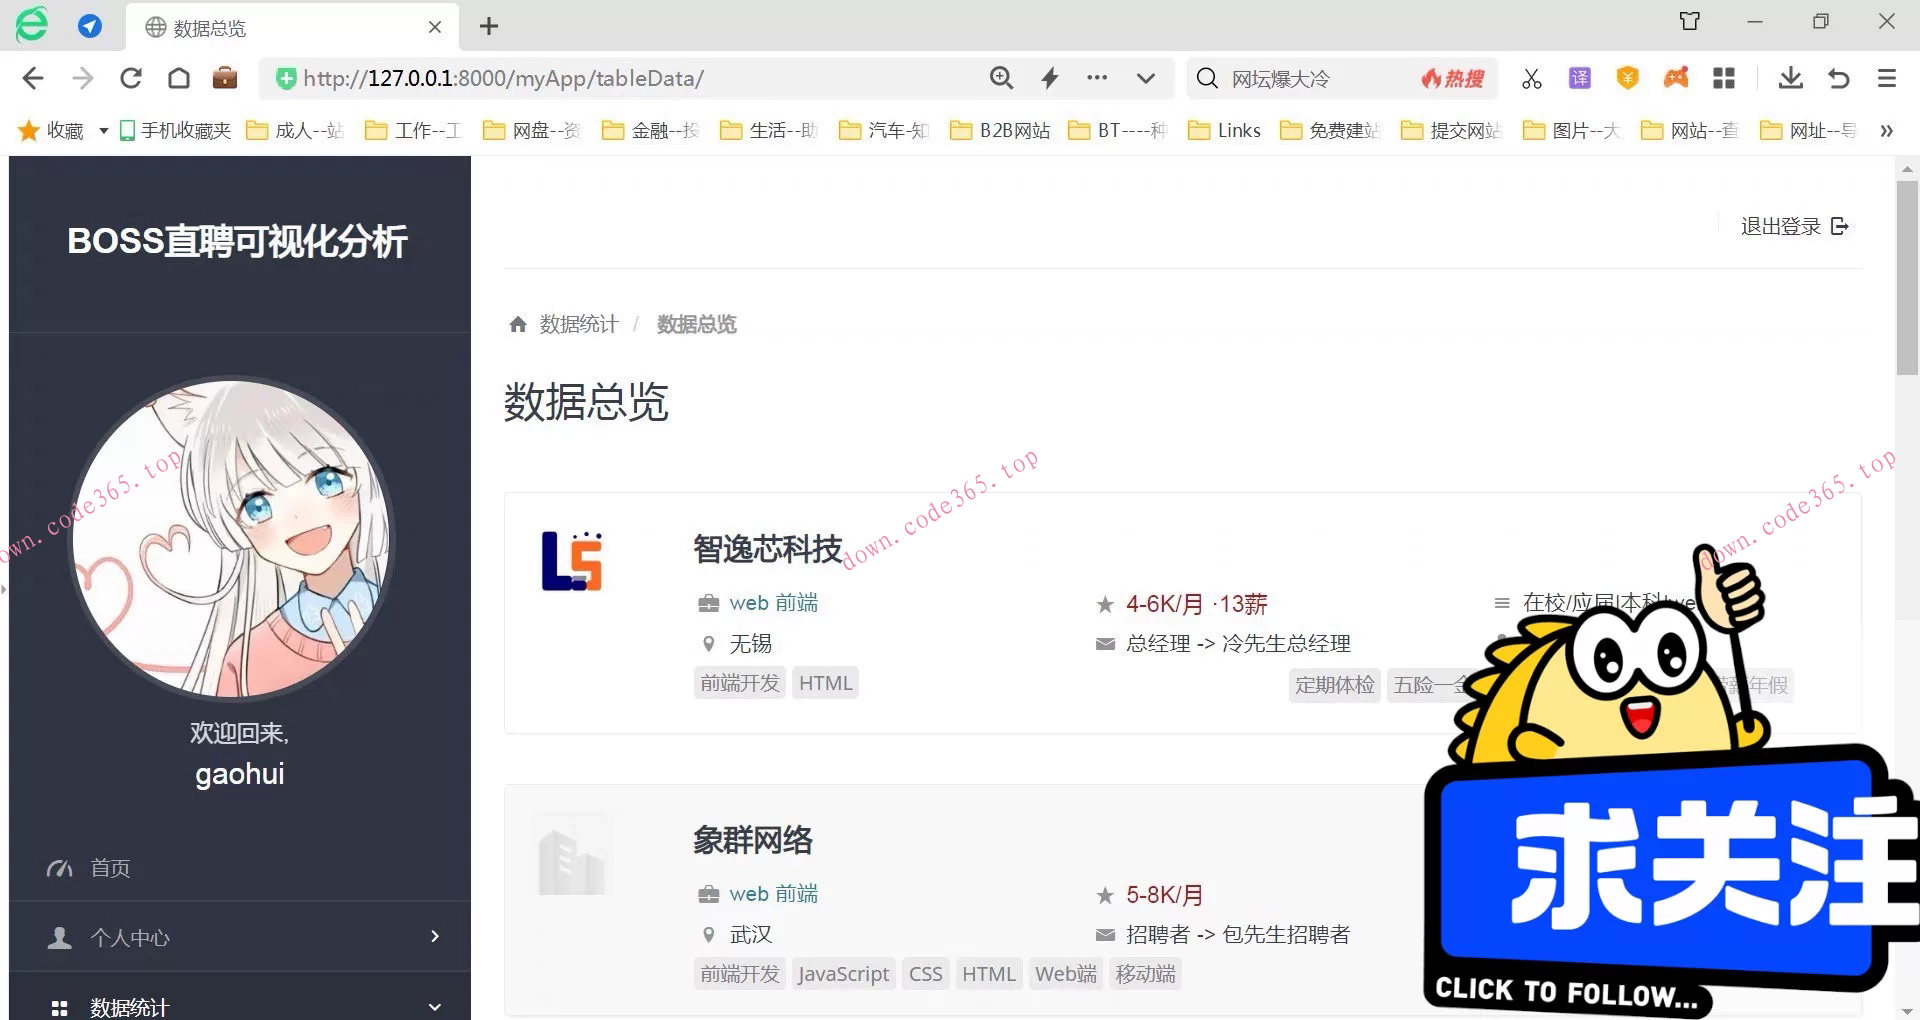
Task: Open the game center icon
Action: tap(1676, 78)
